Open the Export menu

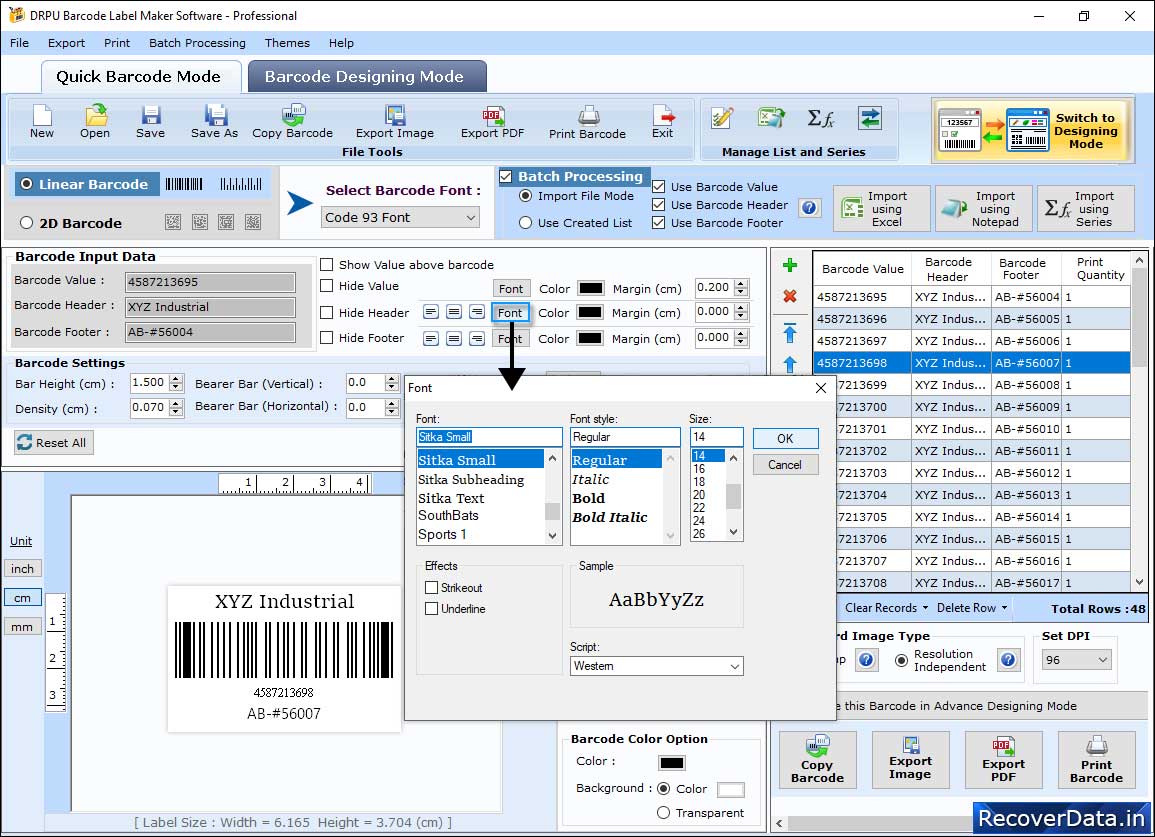[x=66, y=43]
